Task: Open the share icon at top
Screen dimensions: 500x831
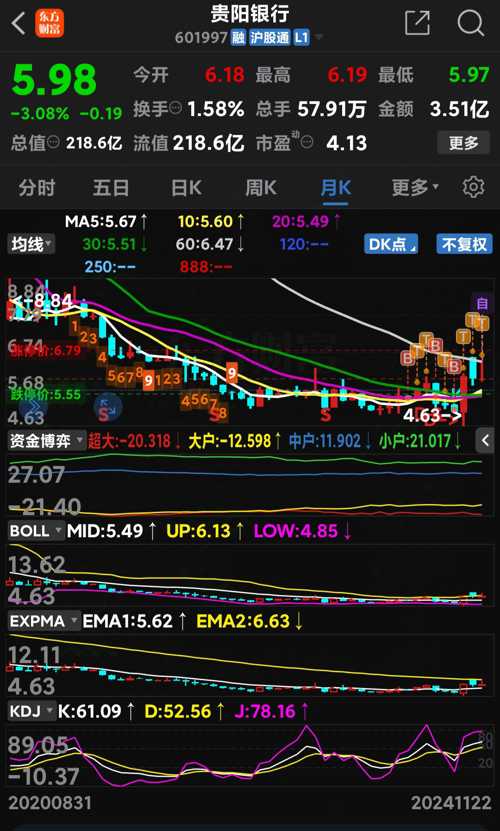Action: point(417,23)
